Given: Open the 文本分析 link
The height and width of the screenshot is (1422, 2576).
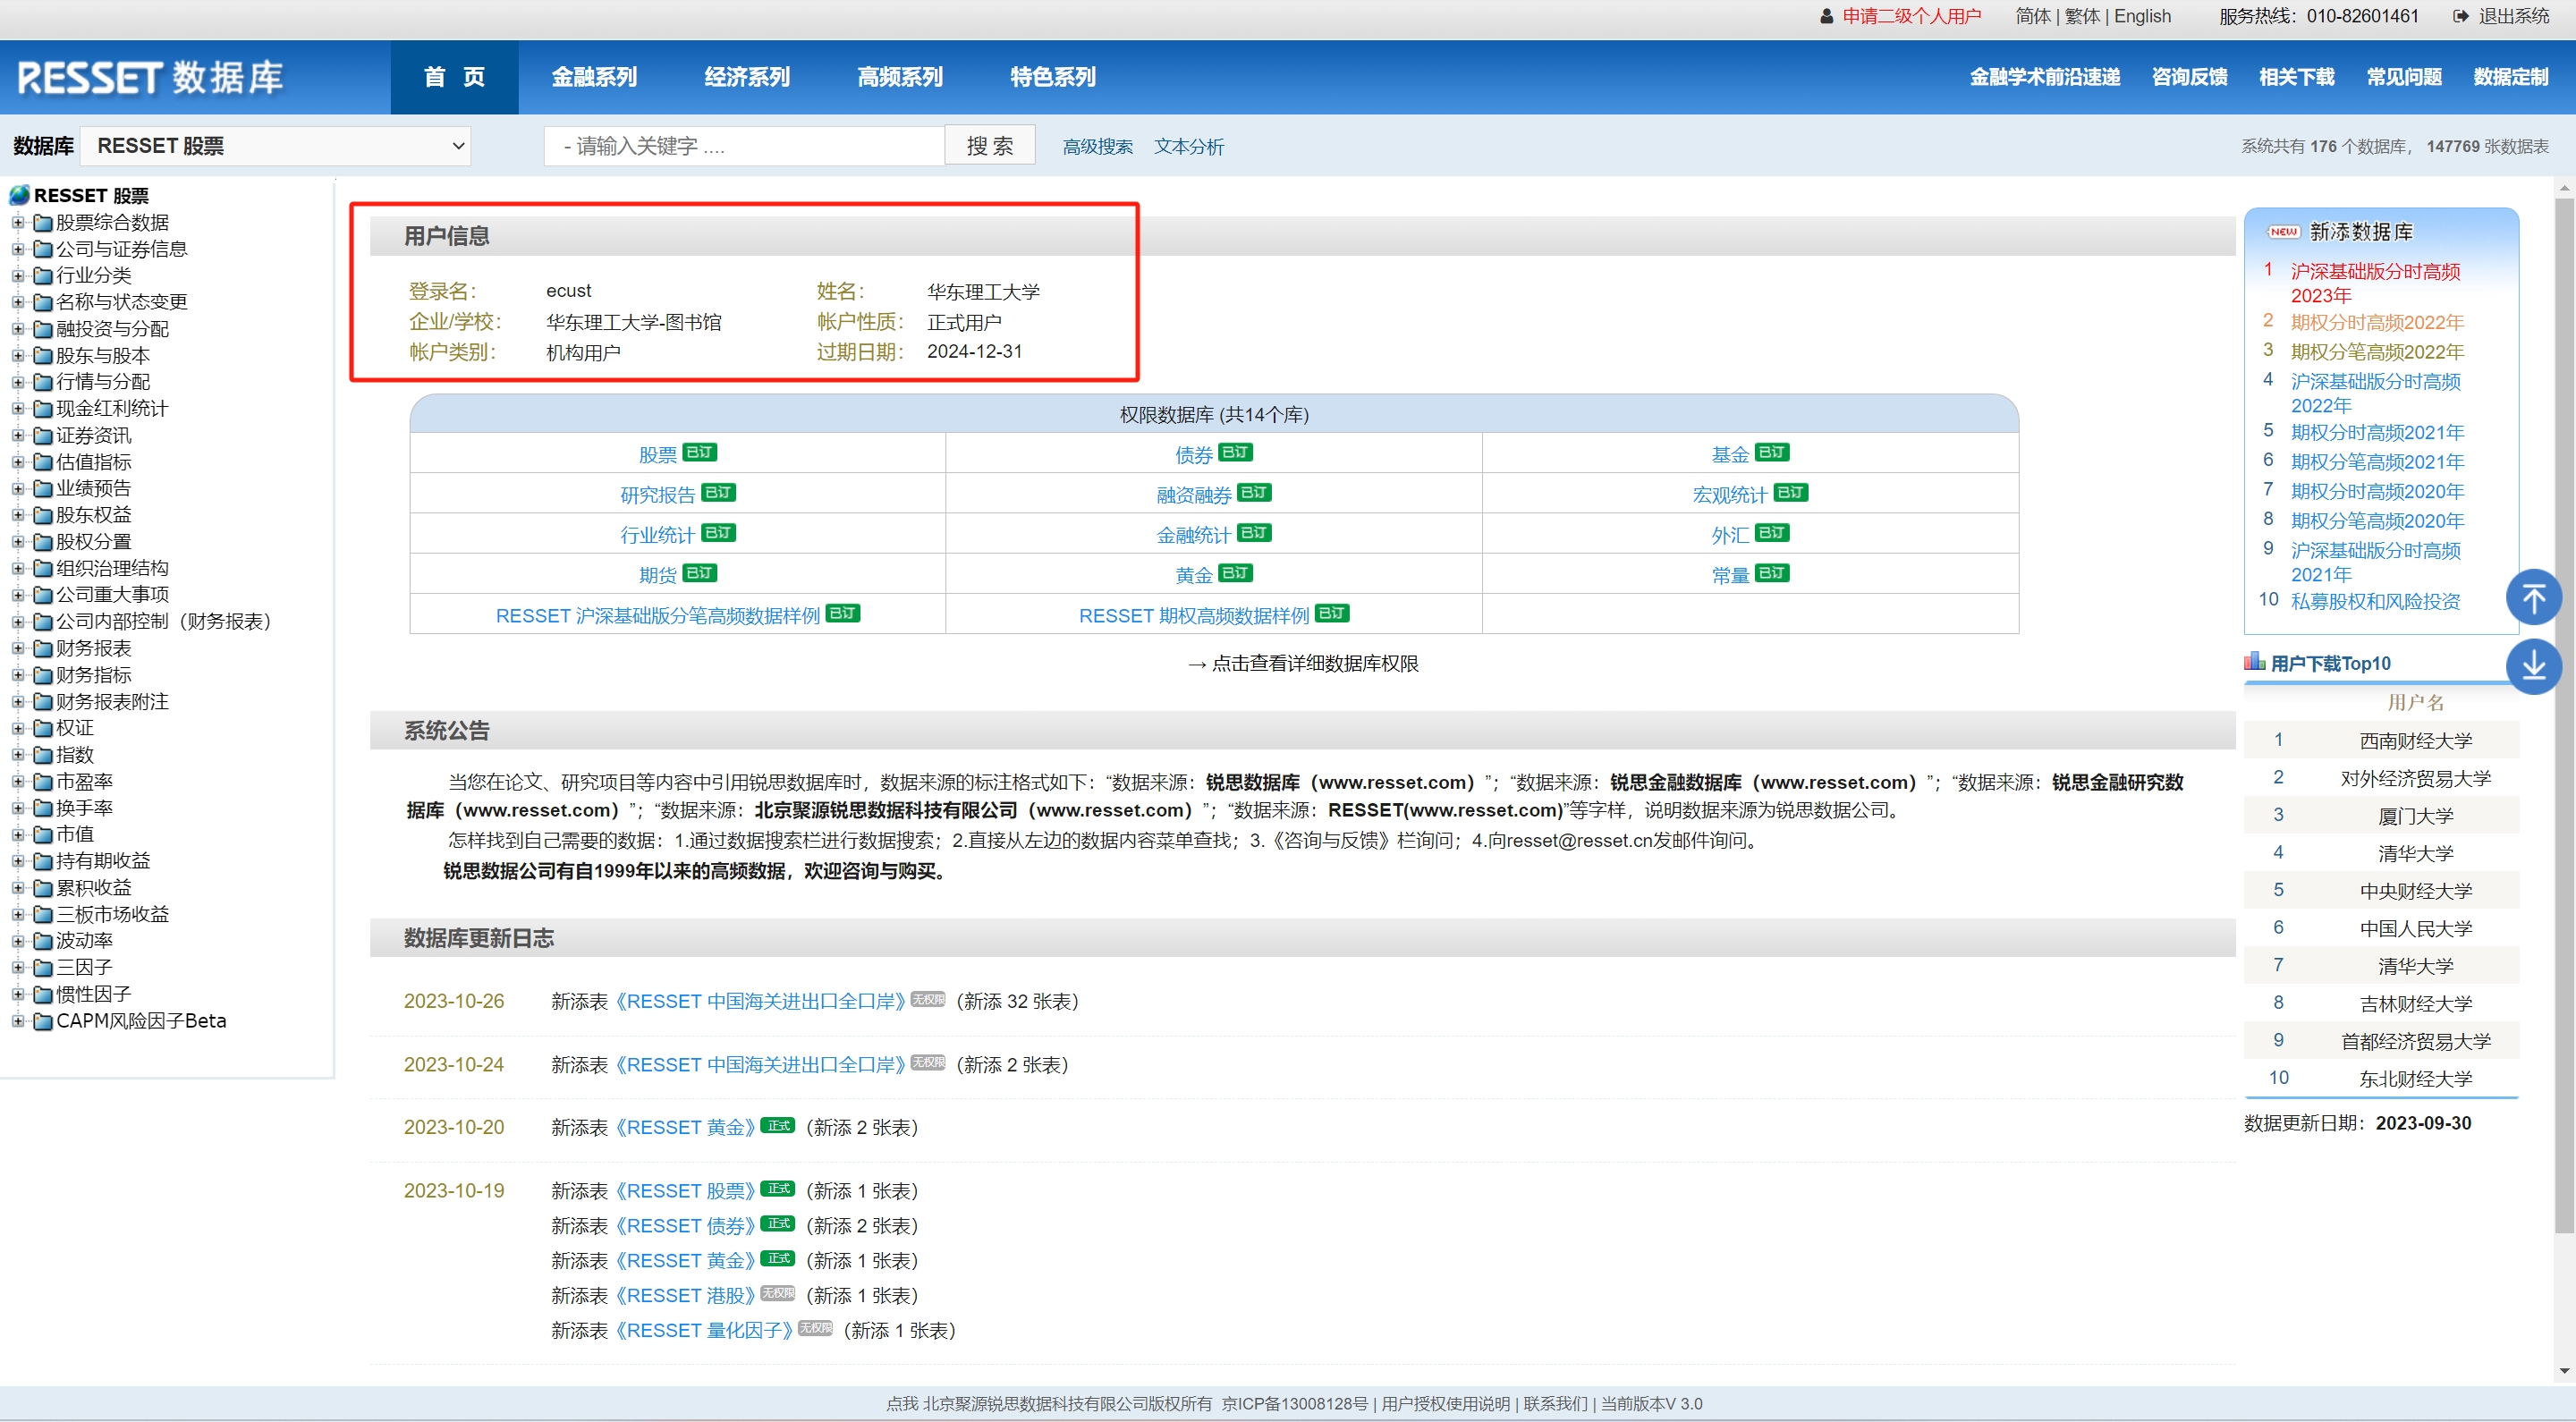Looking at the screenshot, I should pyautogui.click(x=1188, y=147).
